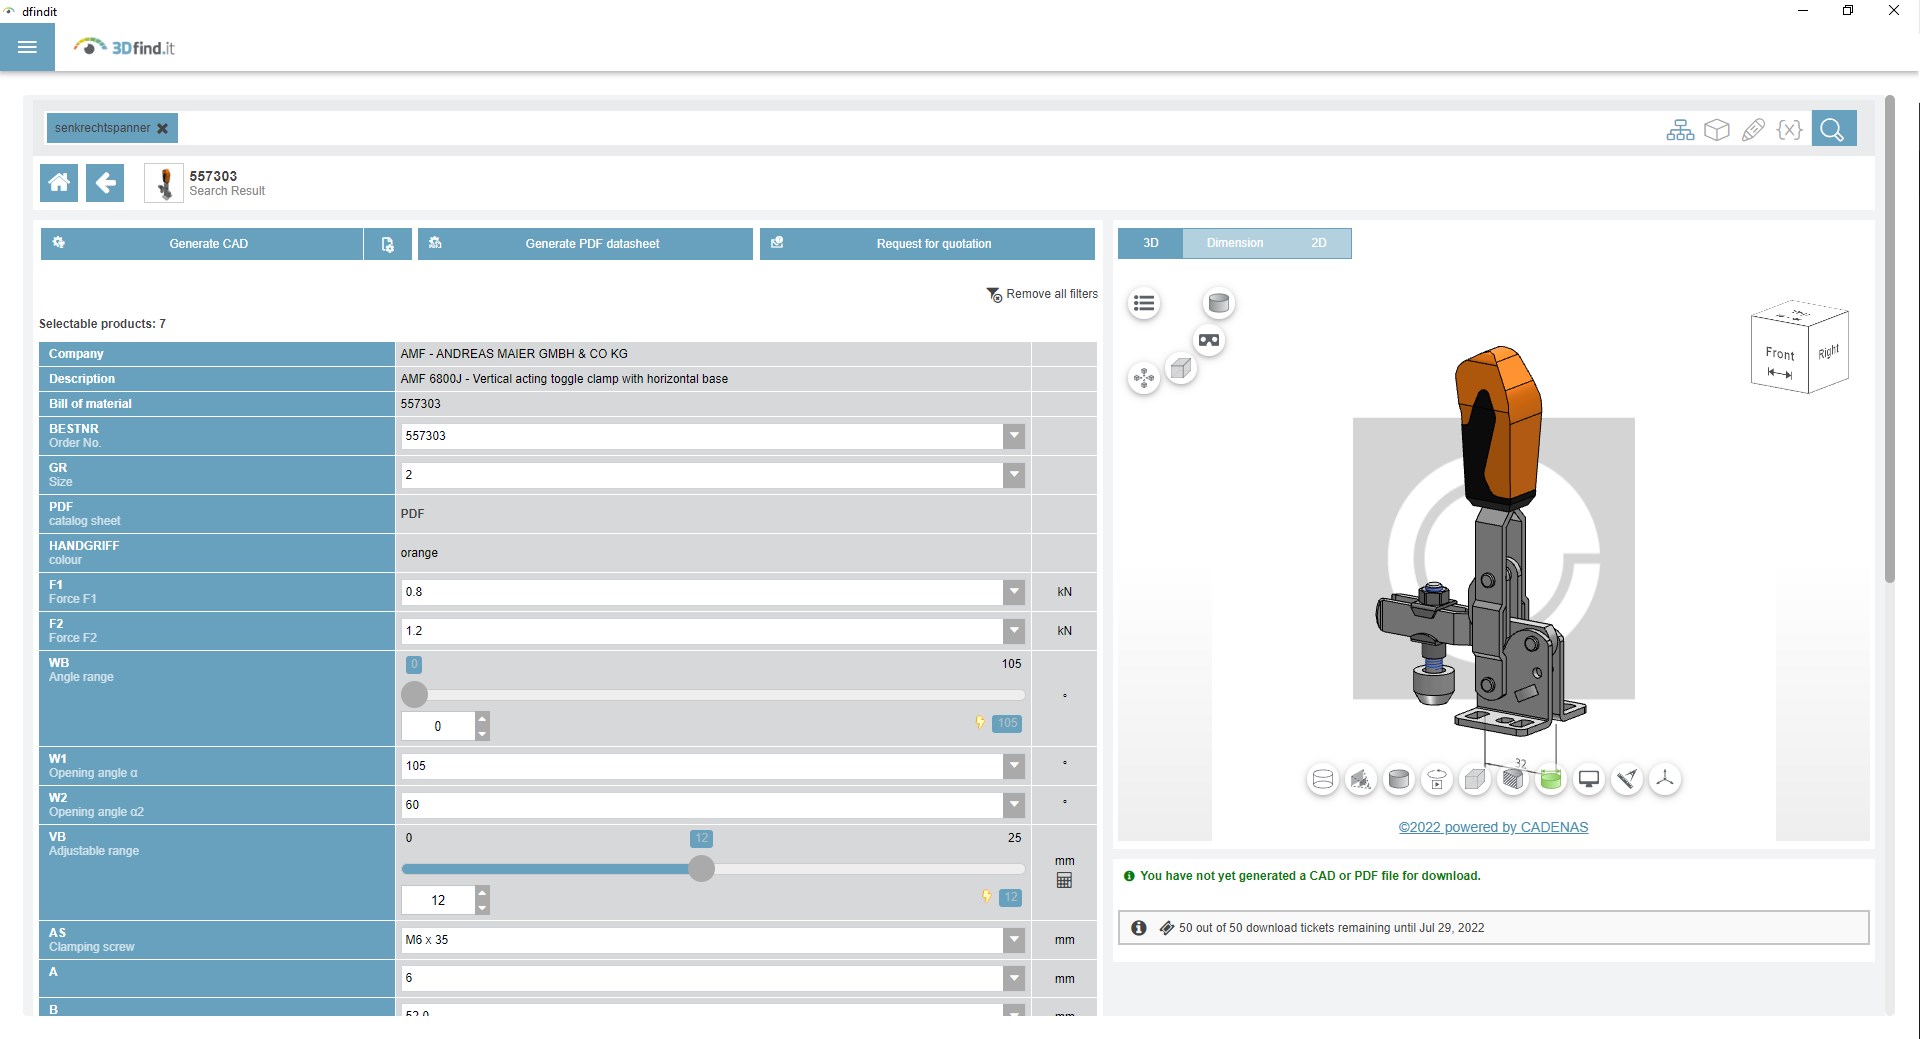The height and width of the screenshot is (1039, 1920).
Task: Start the rotation animation in viewer
Action: (1437, 780)
